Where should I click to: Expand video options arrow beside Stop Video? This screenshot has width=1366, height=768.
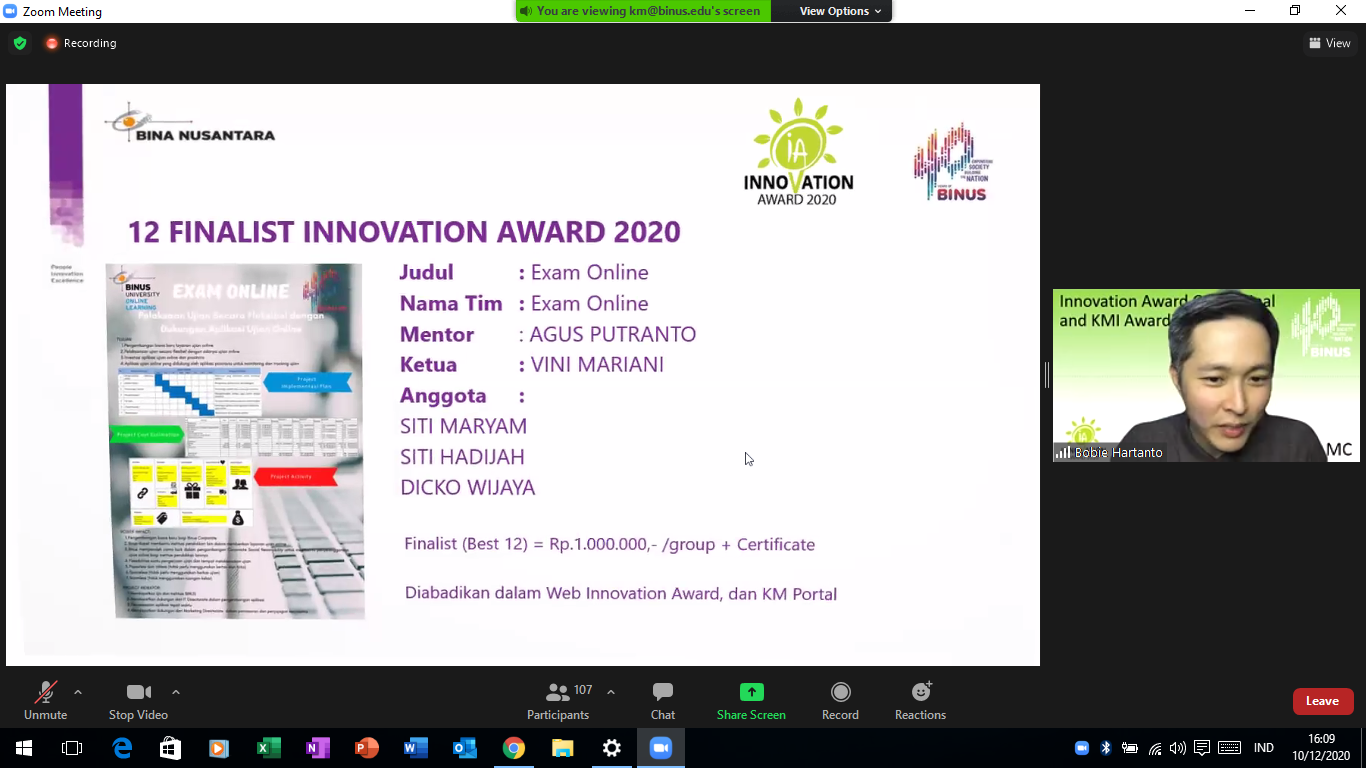click(176, 692)
